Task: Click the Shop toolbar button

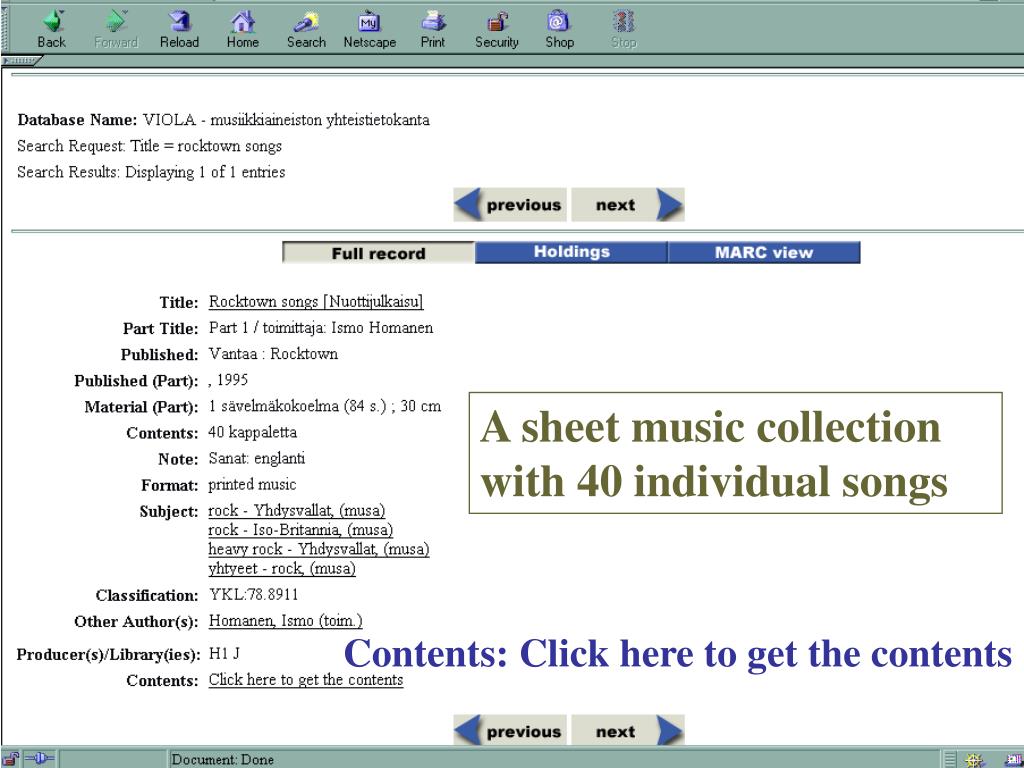Action: [559, 30]
